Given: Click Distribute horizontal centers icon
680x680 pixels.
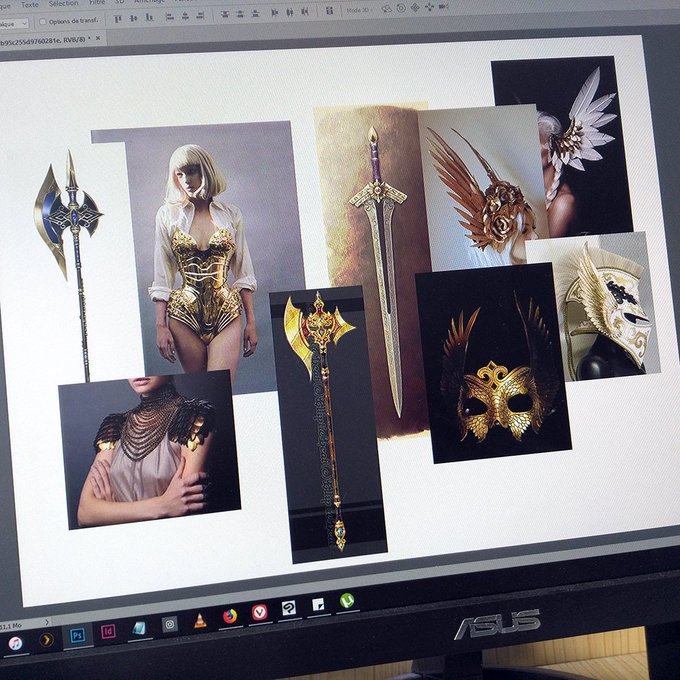Looking at the screenshot, I should coord(290,12).
